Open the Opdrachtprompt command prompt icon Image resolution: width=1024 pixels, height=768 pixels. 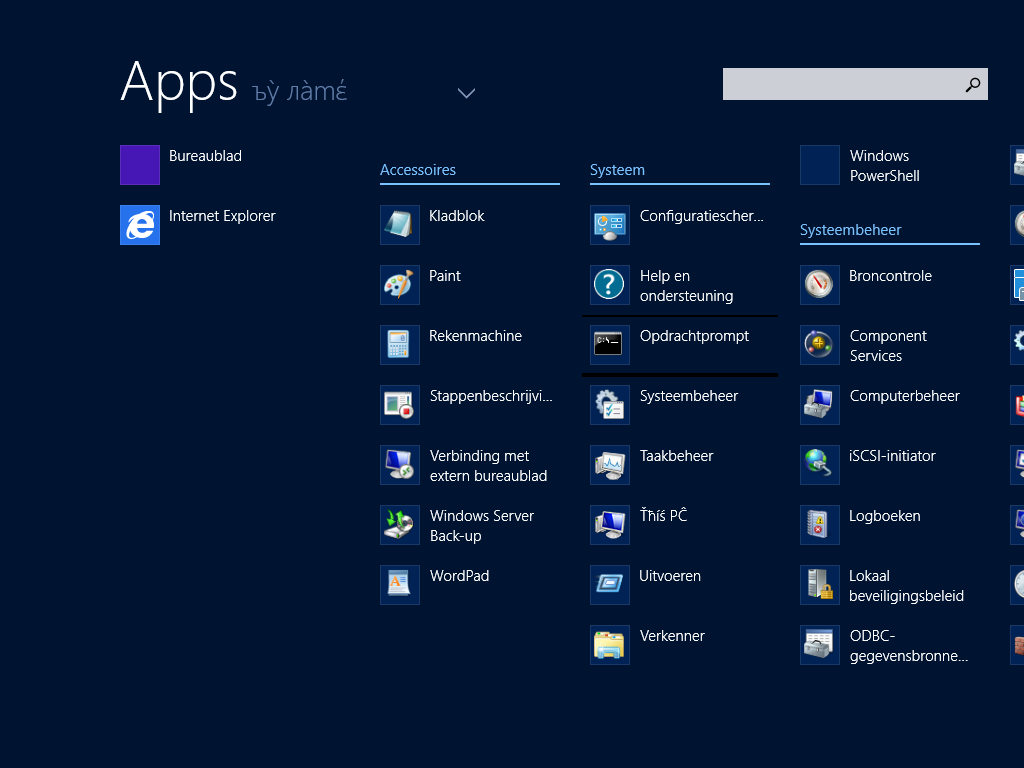click(610, 345)
